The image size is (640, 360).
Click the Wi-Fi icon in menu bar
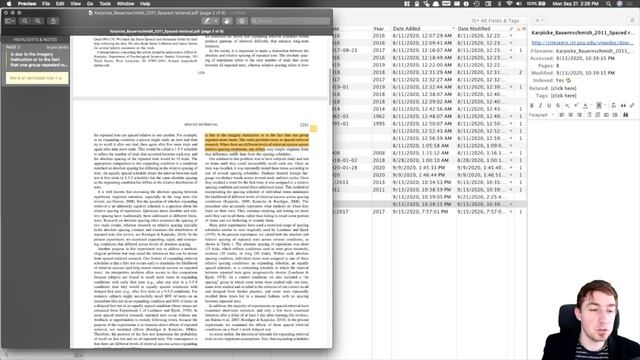point(509,4)
